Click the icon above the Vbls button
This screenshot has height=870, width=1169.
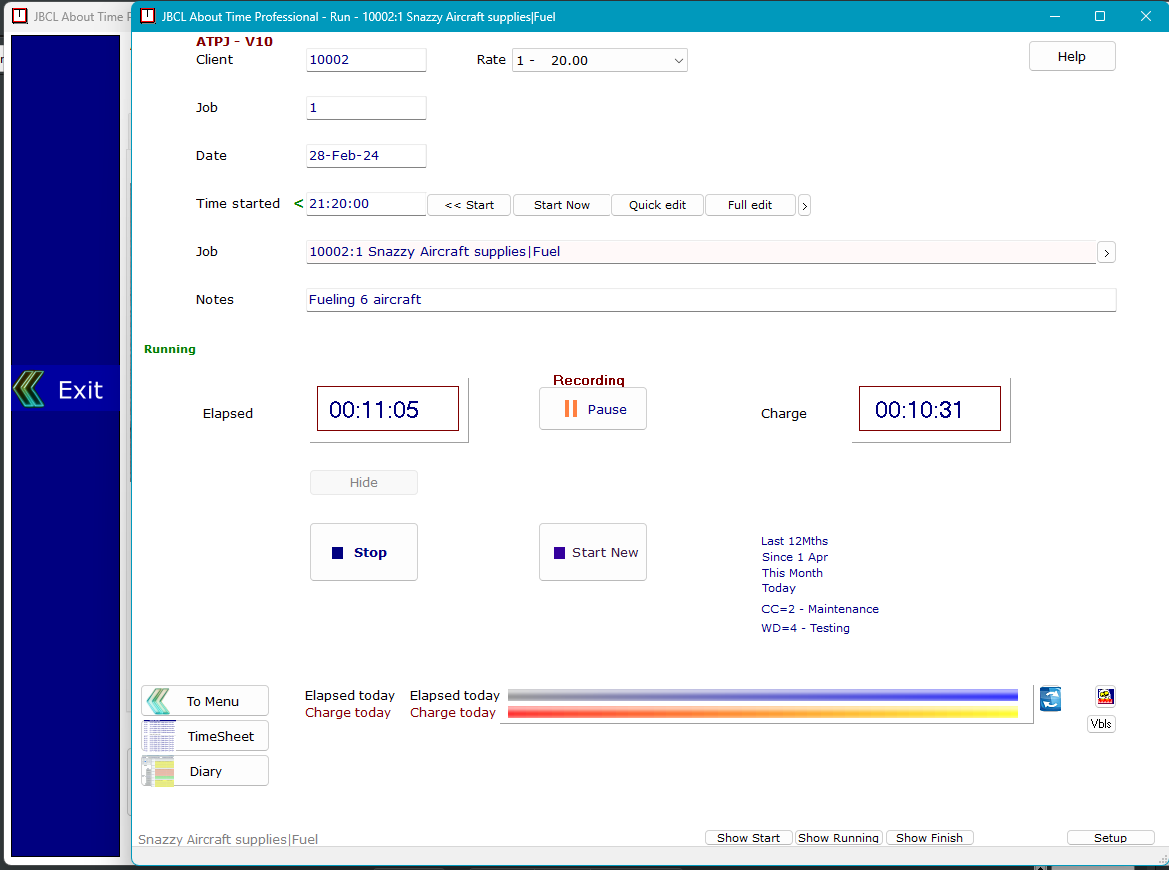(x=1105, y=696)
